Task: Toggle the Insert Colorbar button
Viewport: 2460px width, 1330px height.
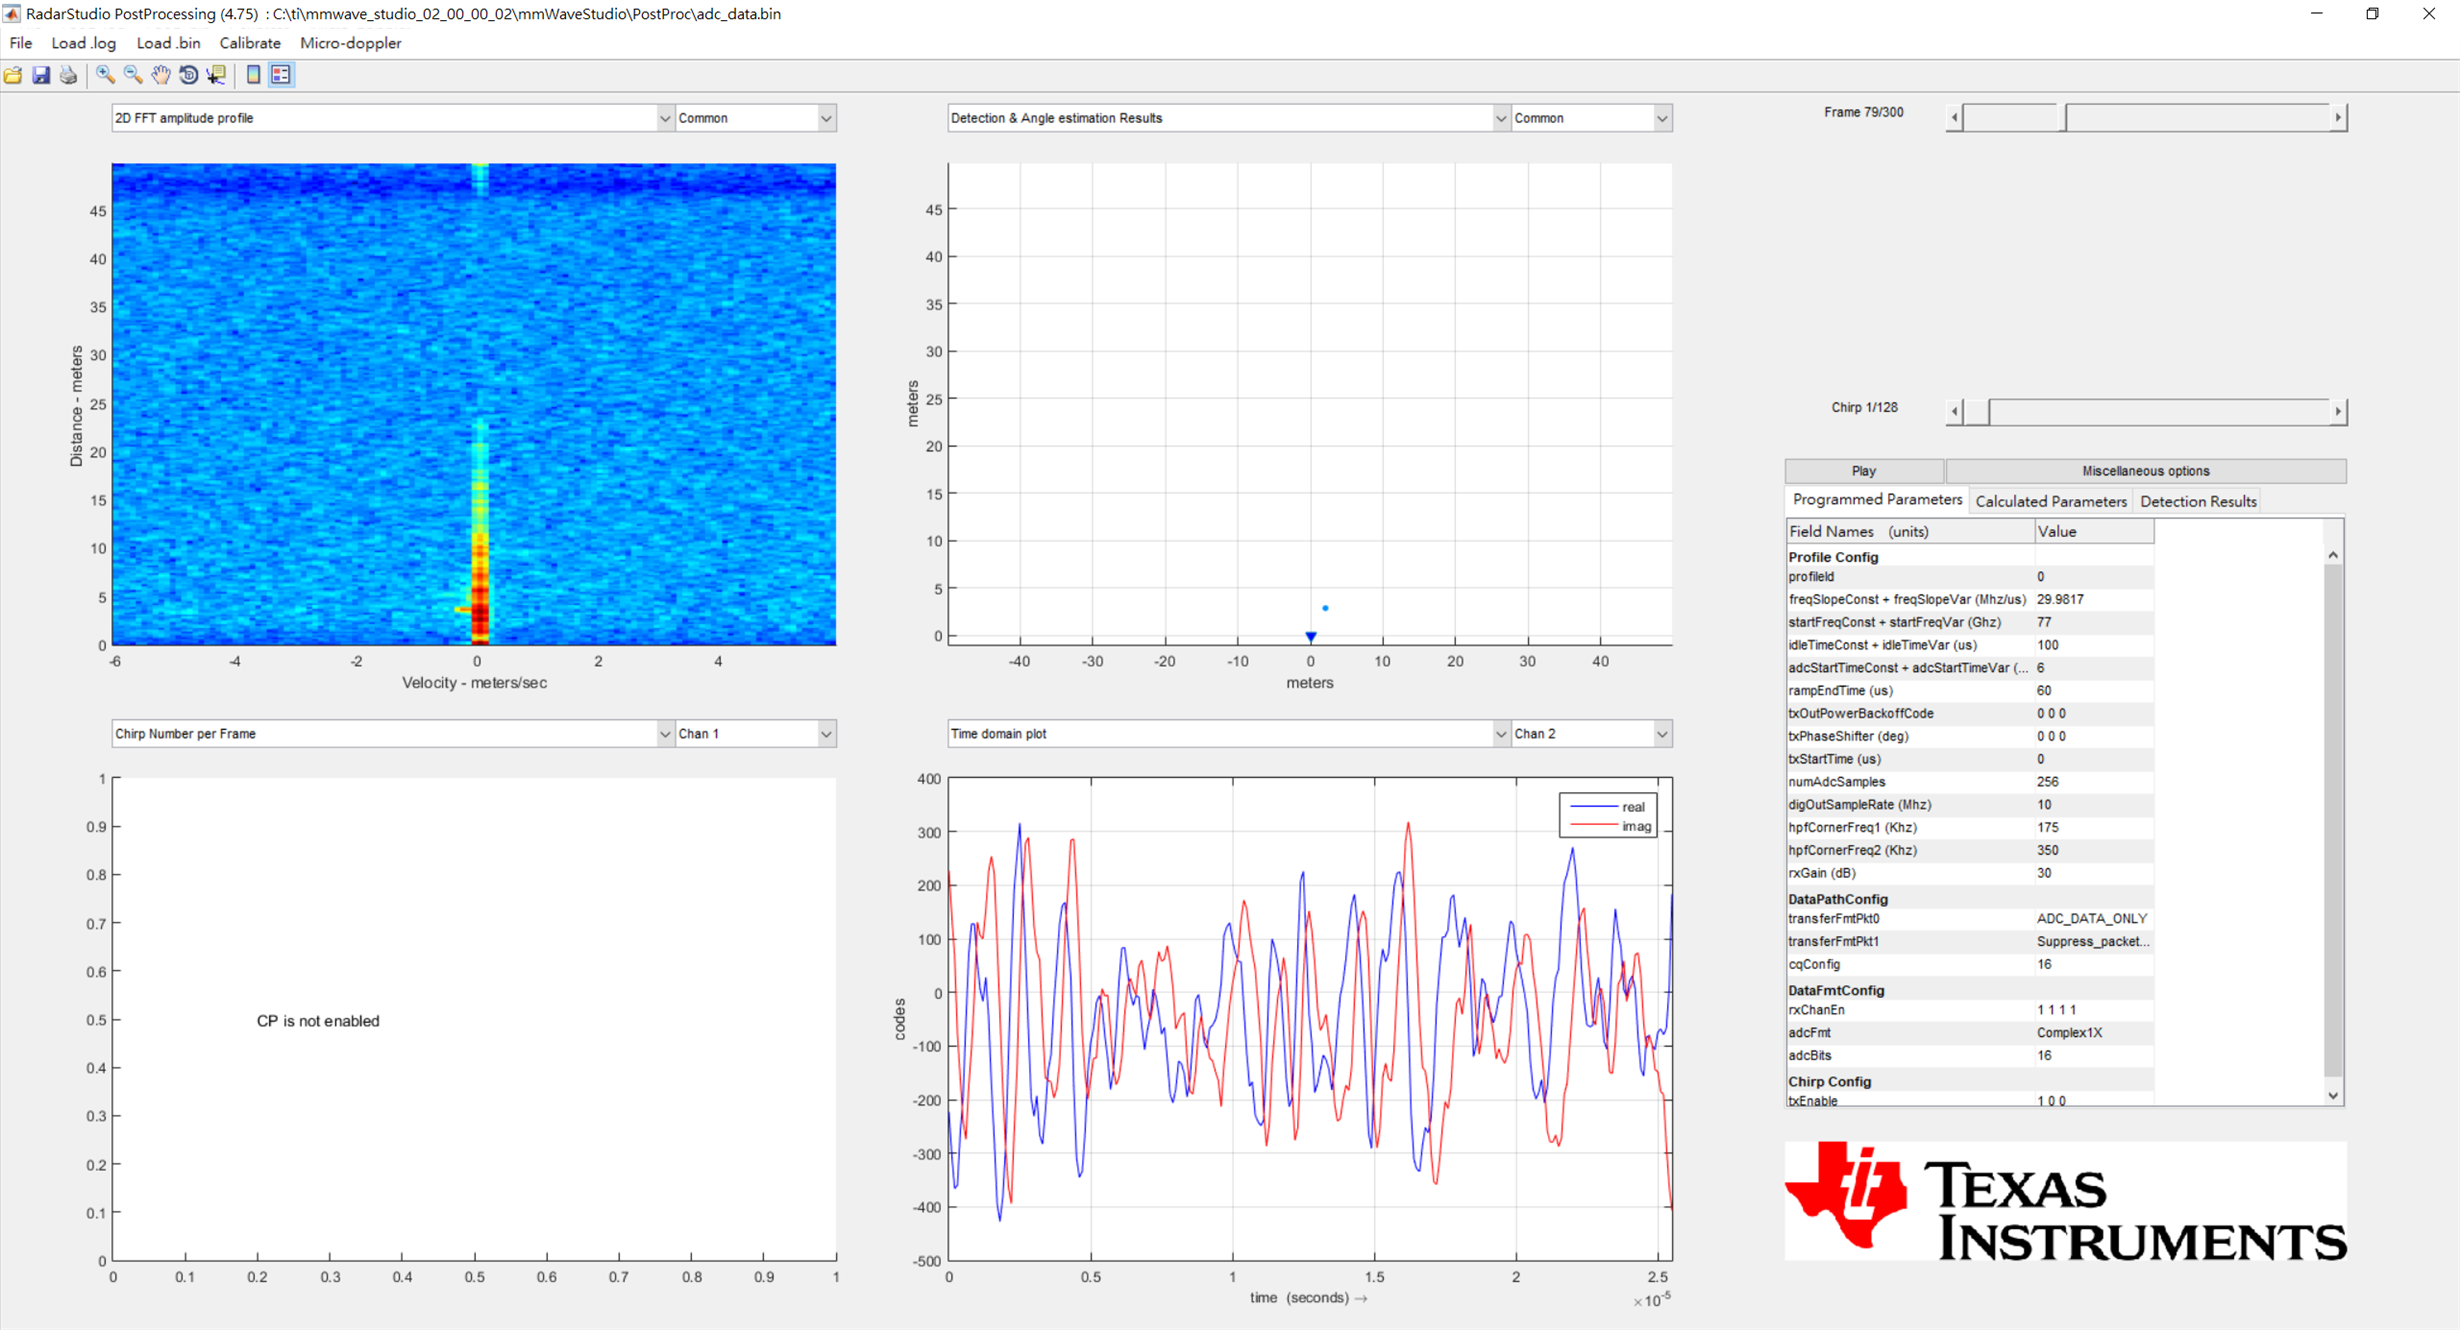Action: 254,75
